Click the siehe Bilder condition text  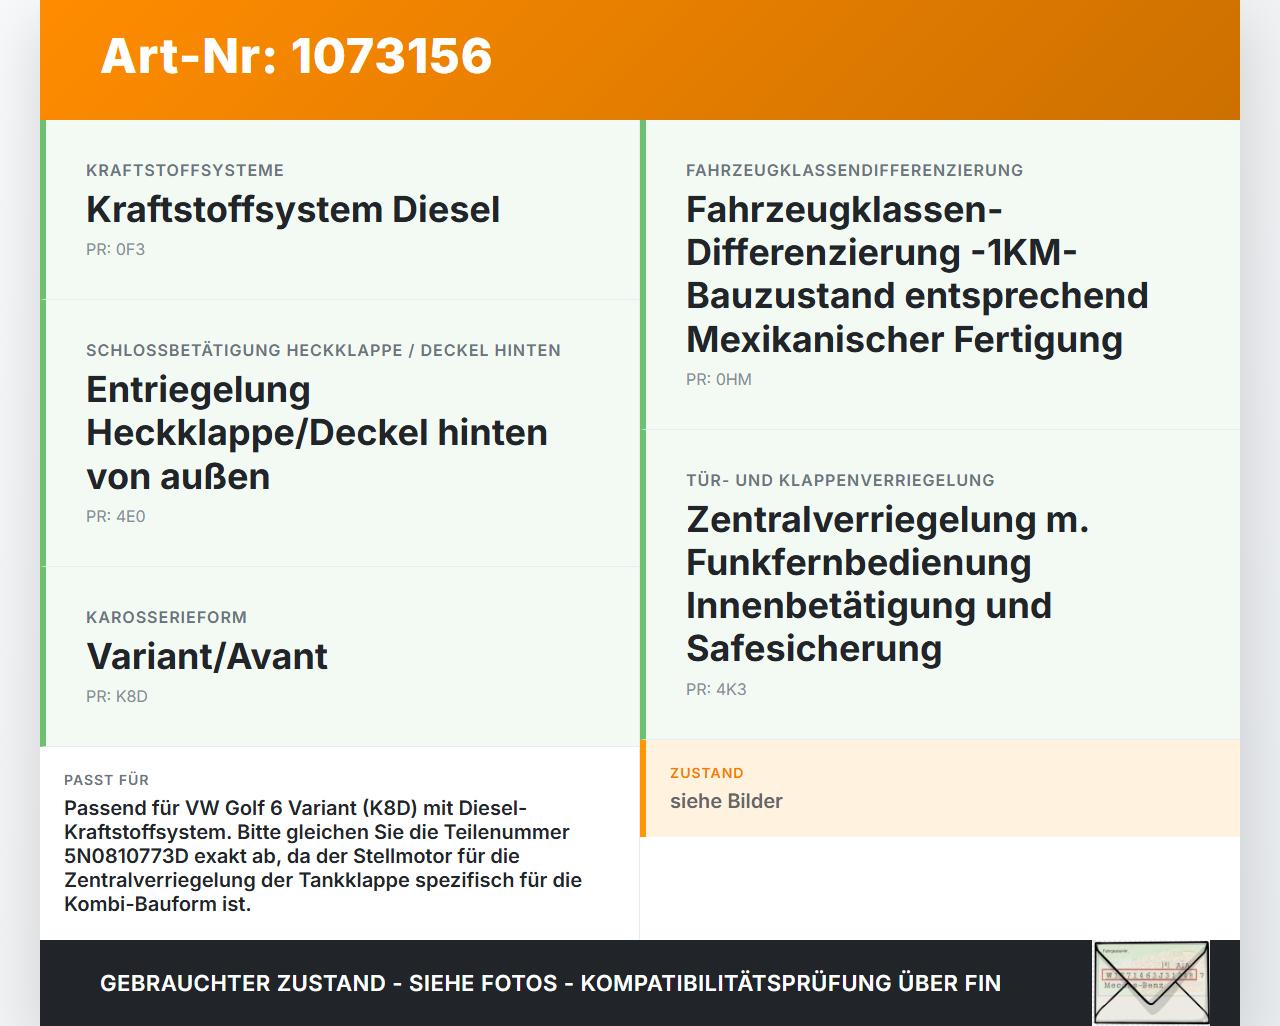726,801
